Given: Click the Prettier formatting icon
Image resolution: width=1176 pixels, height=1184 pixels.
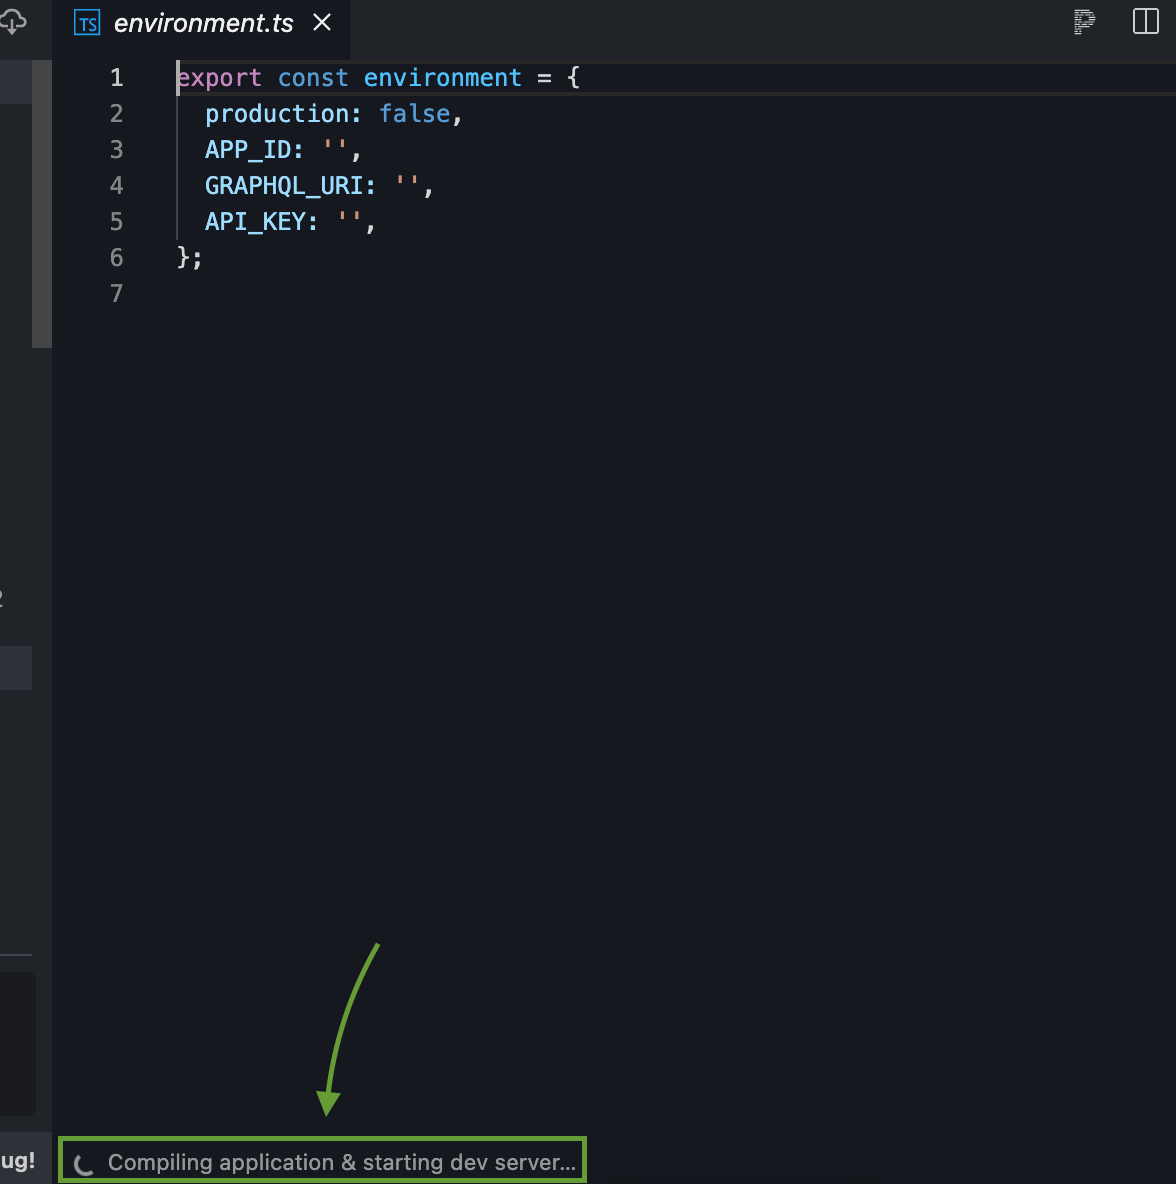Looking at the screenshot, I should [1083, 22].
